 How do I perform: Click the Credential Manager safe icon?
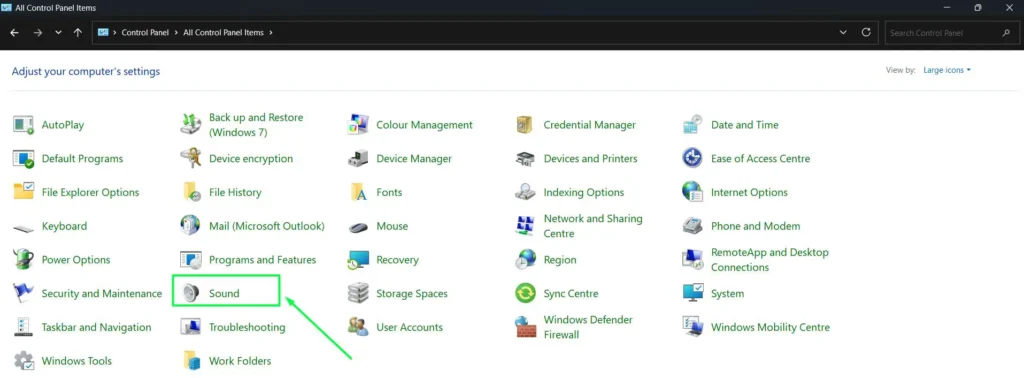click(x=525, y=125)
